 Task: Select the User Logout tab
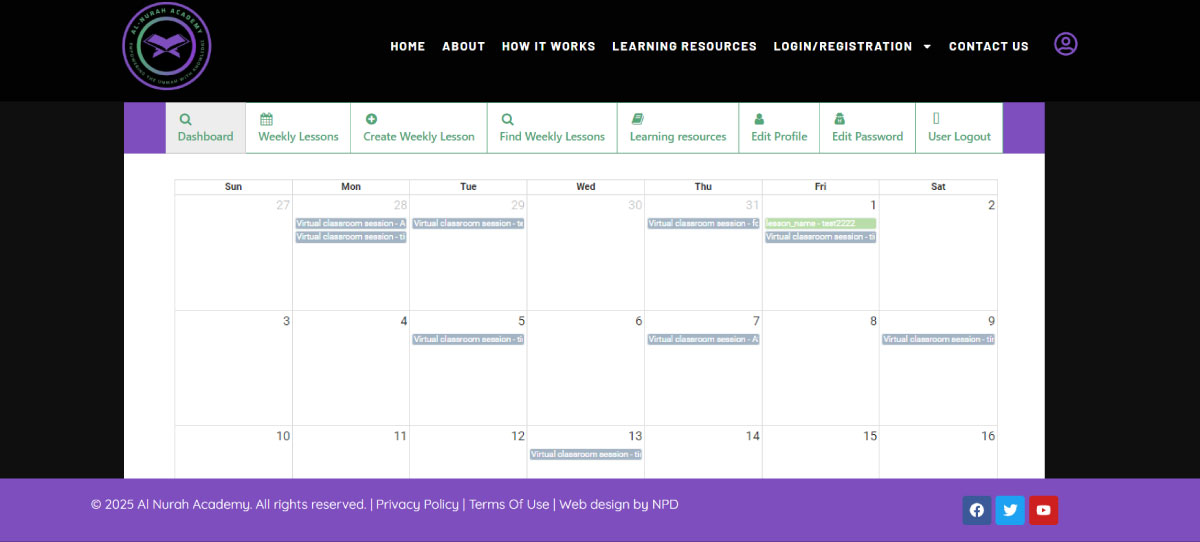[959, 128]
